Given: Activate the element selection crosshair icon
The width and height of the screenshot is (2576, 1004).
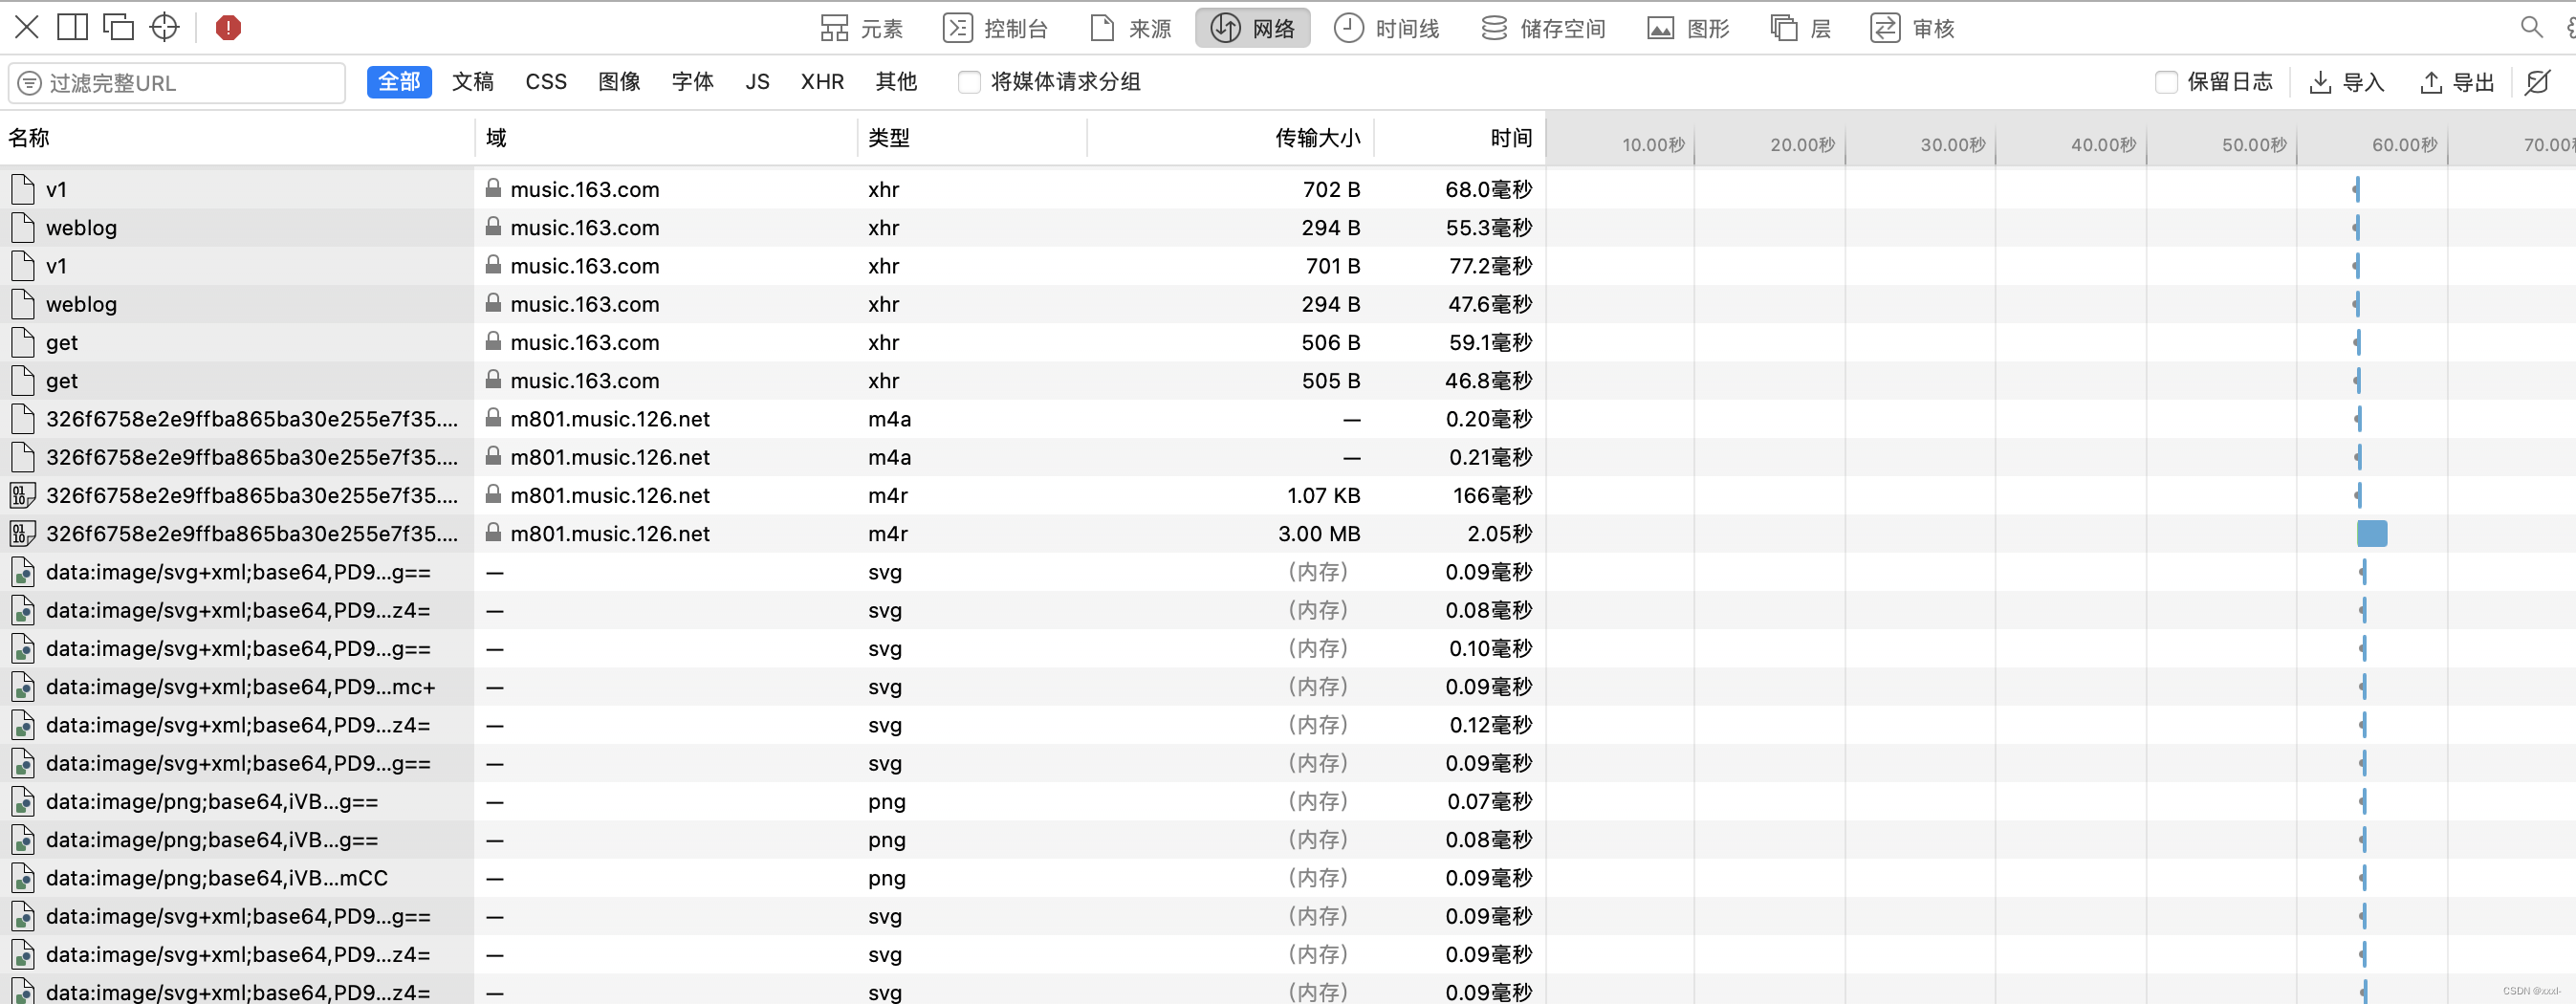Looking at the screenshot, I should click(164, 27).
